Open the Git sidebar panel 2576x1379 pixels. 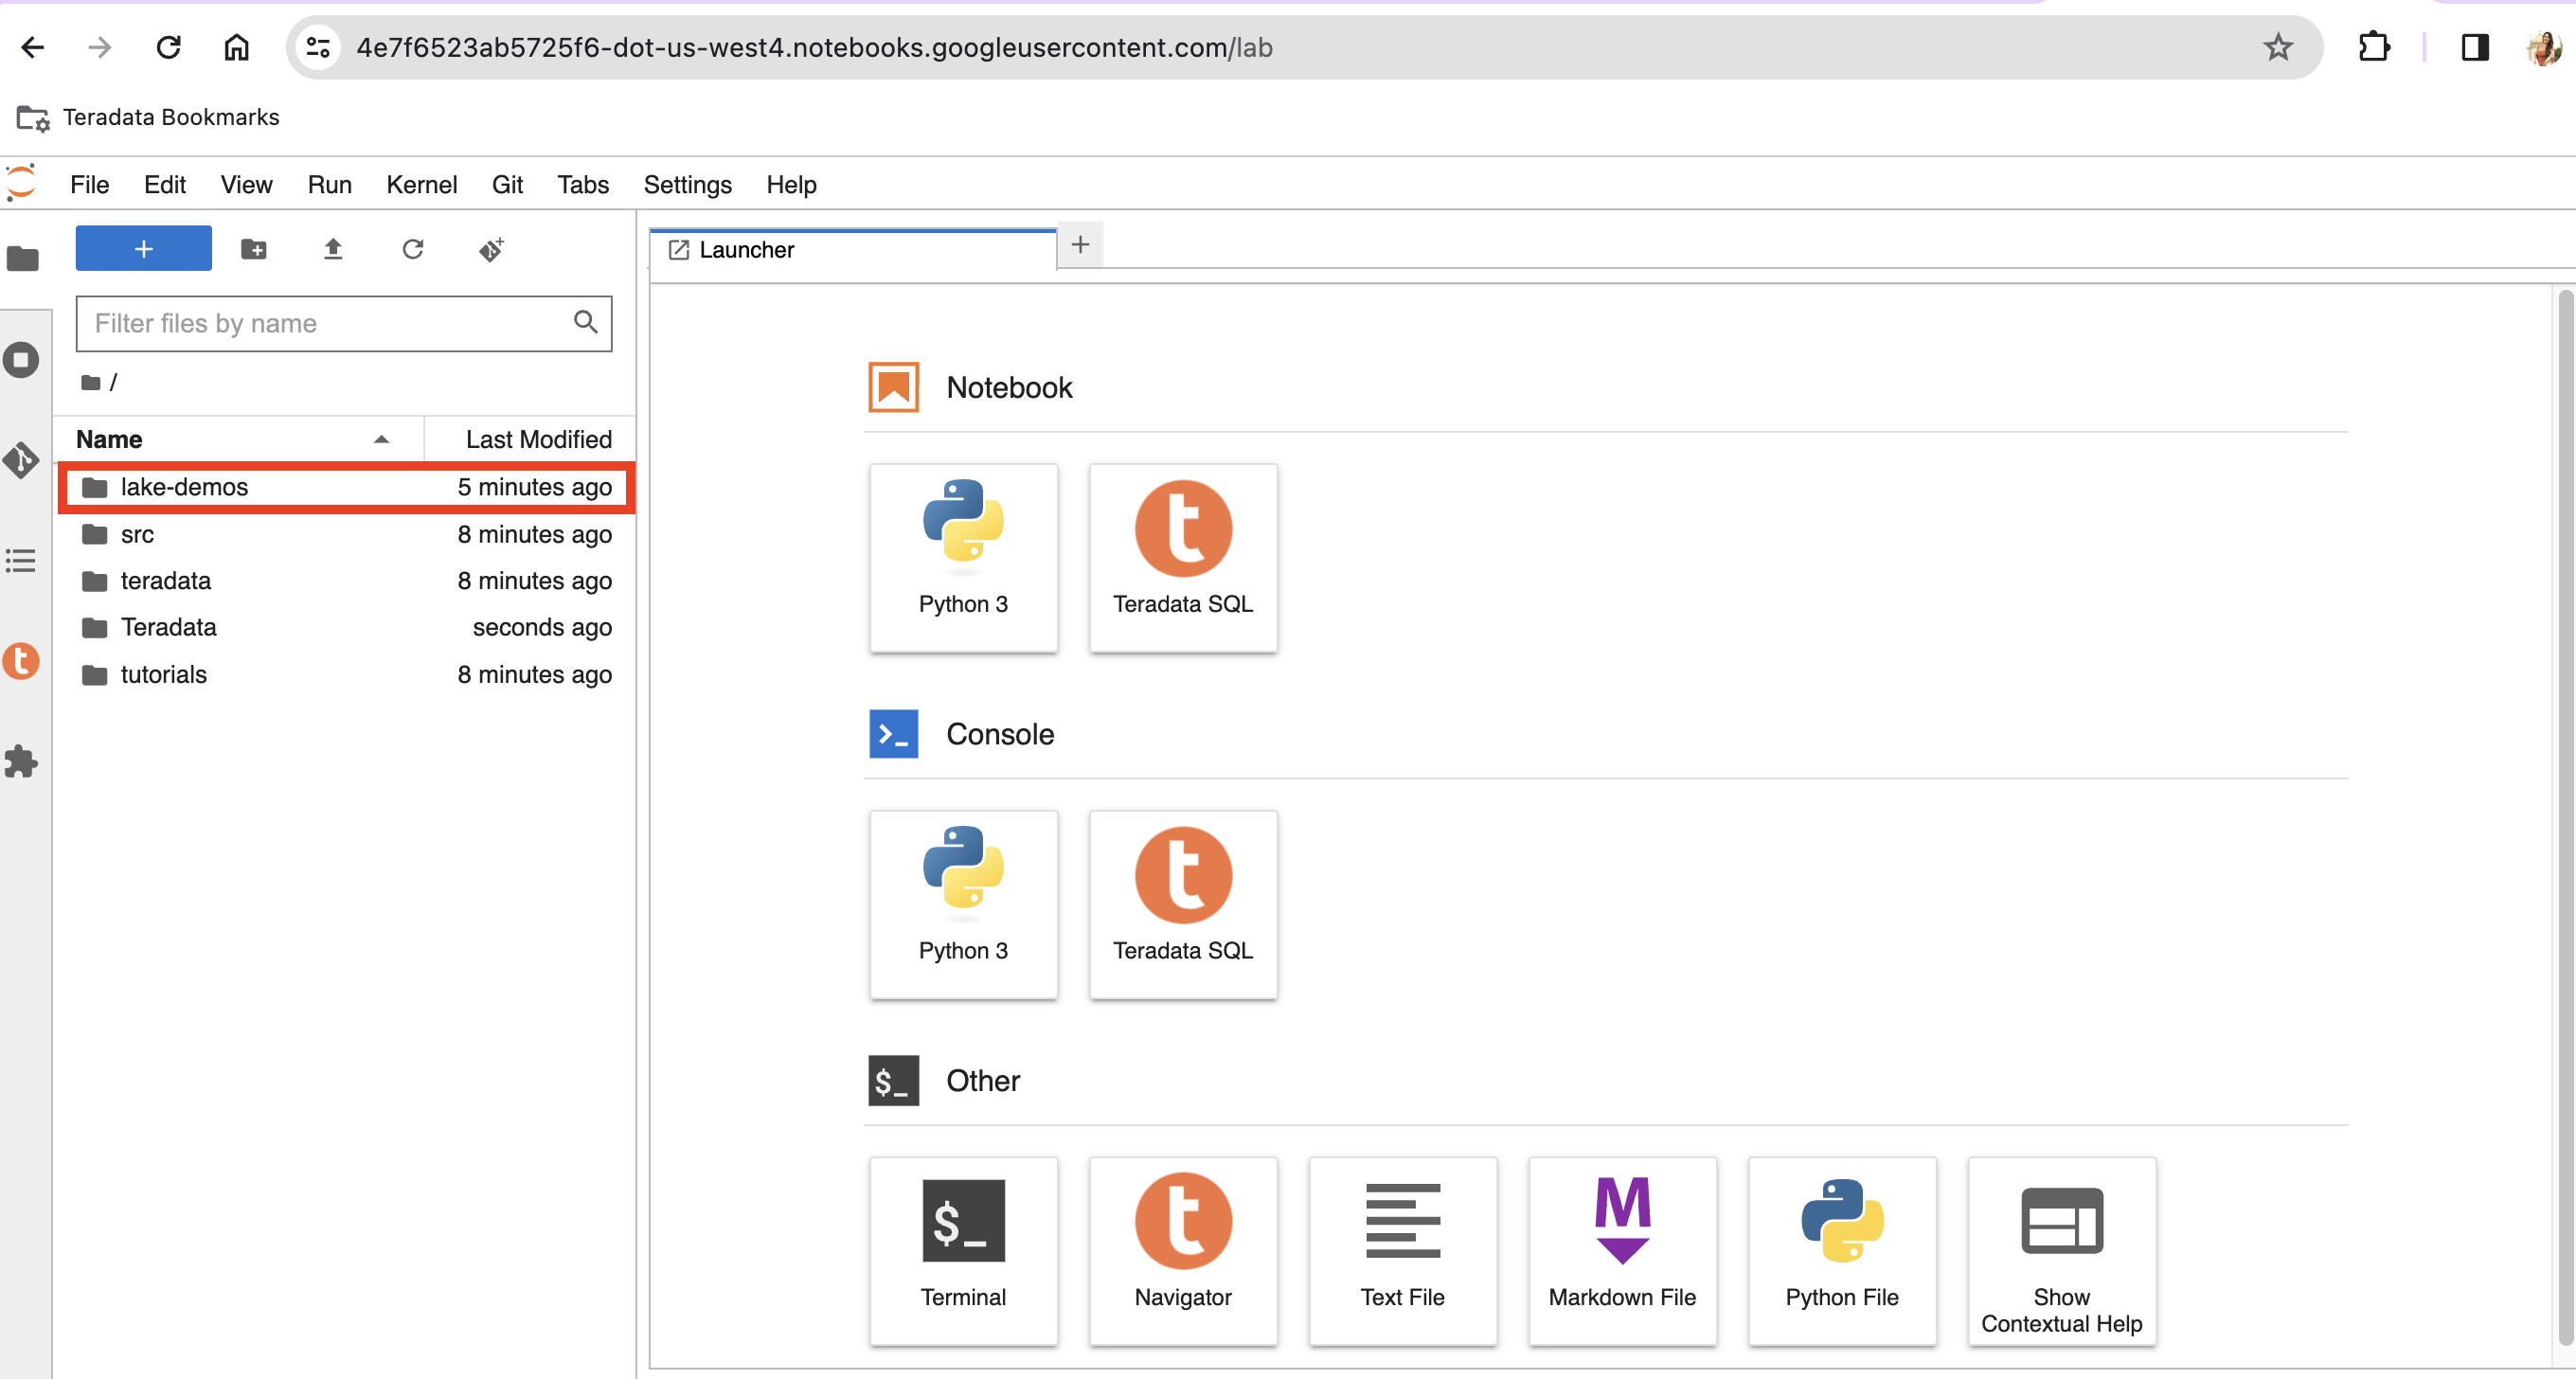point(21,460)
